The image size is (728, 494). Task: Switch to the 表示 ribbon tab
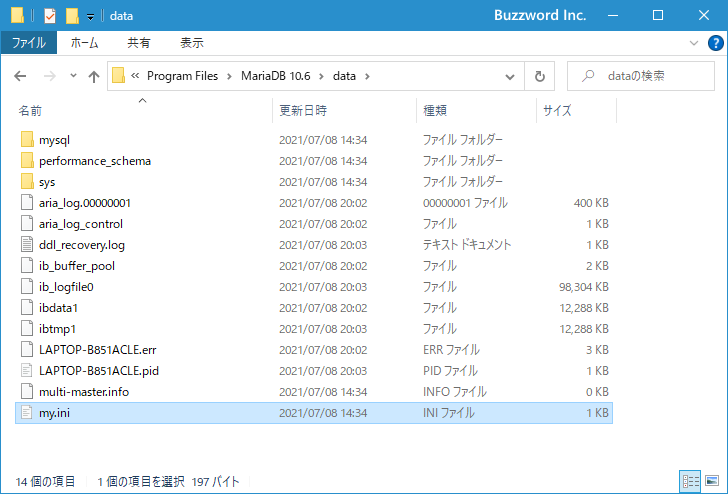tap(192, 43)
